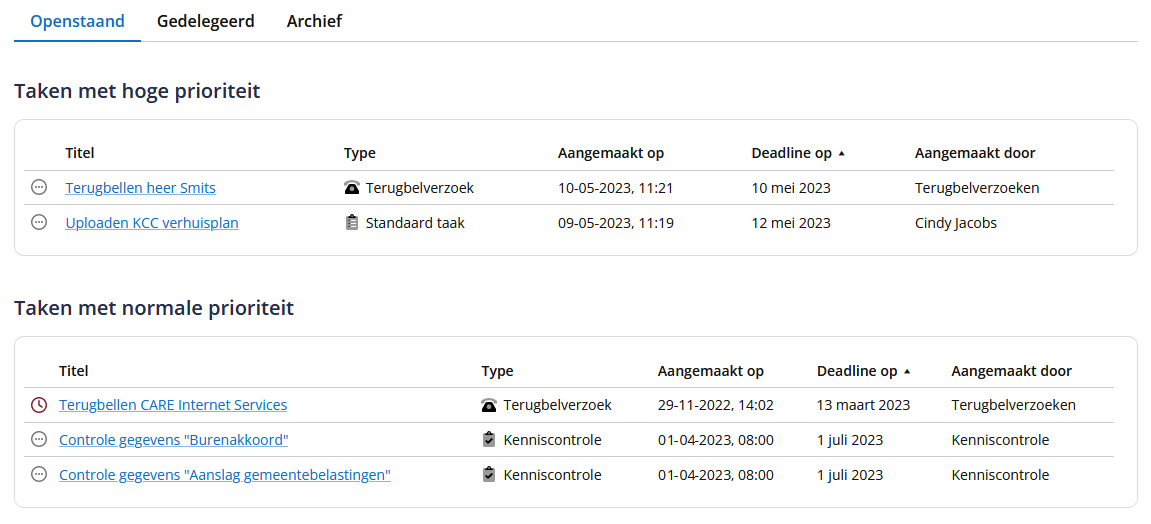The height and width of the screenshot is (524, 1151).
Task: Select the Openstaand tab
Action: point(77,21)
